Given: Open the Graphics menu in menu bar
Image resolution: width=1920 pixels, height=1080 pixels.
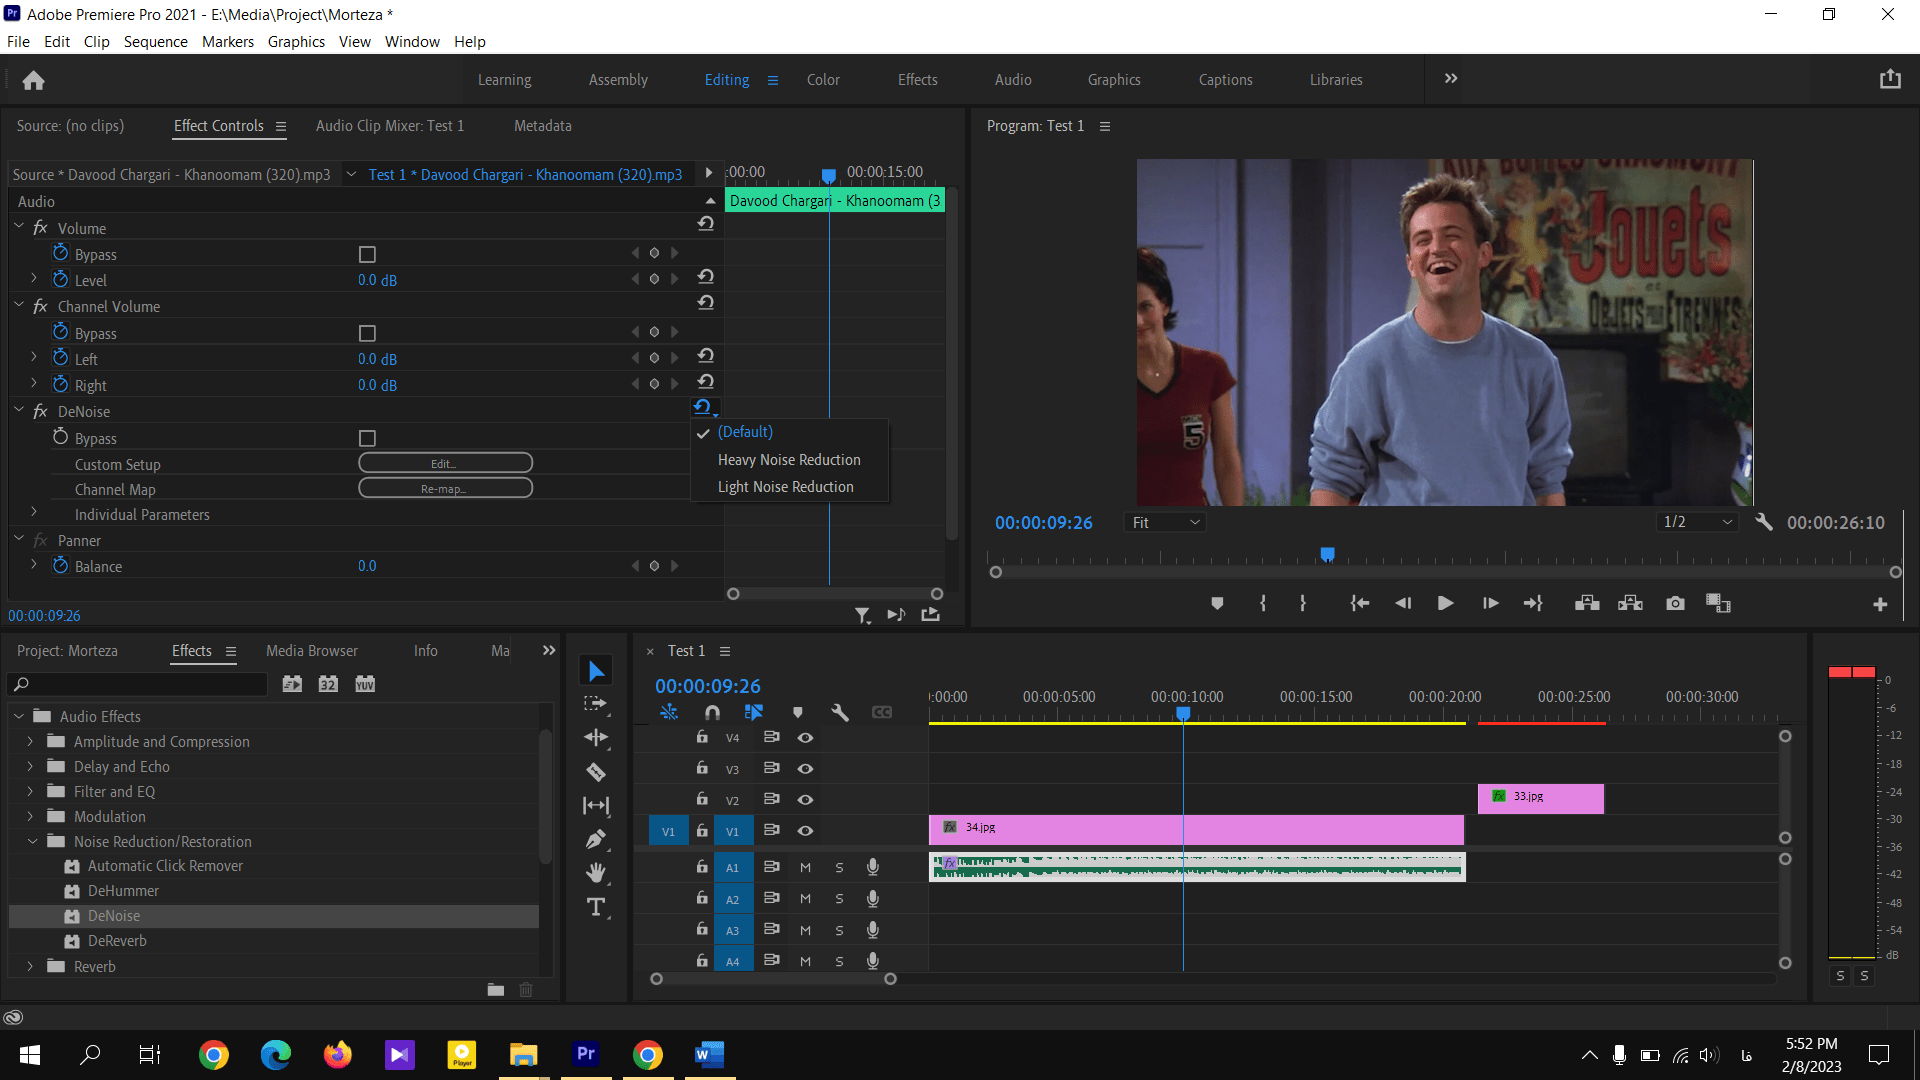Looking at the screenshot, I should [293, 41].
